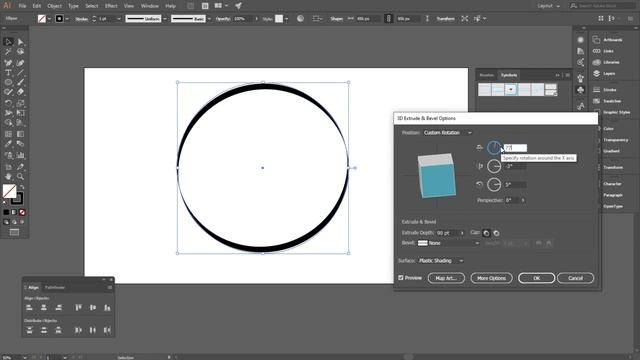Screen dimensions: 640x360
Task: Click the Horizontal Align Left icon
Action: [x=29, y=307]
